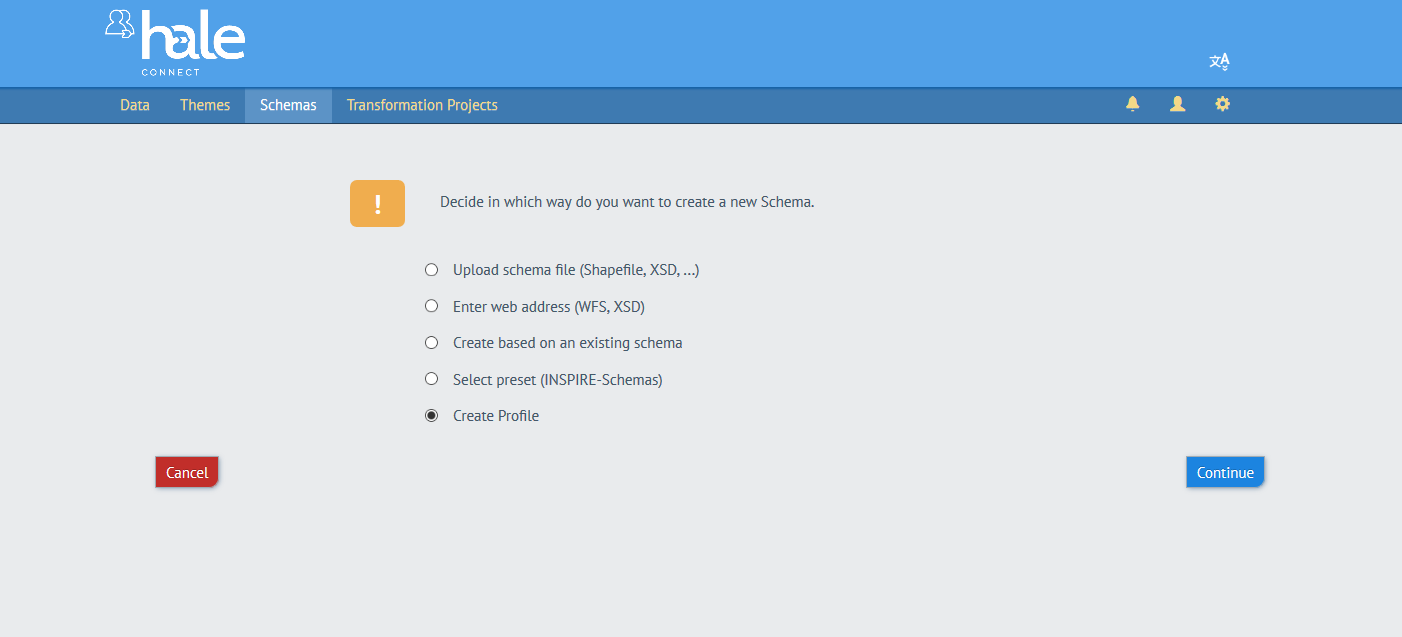The height and width of the screenshot is (637, 1402).
Task: Switch to the Schemas tab
Action: click(288, 104)
